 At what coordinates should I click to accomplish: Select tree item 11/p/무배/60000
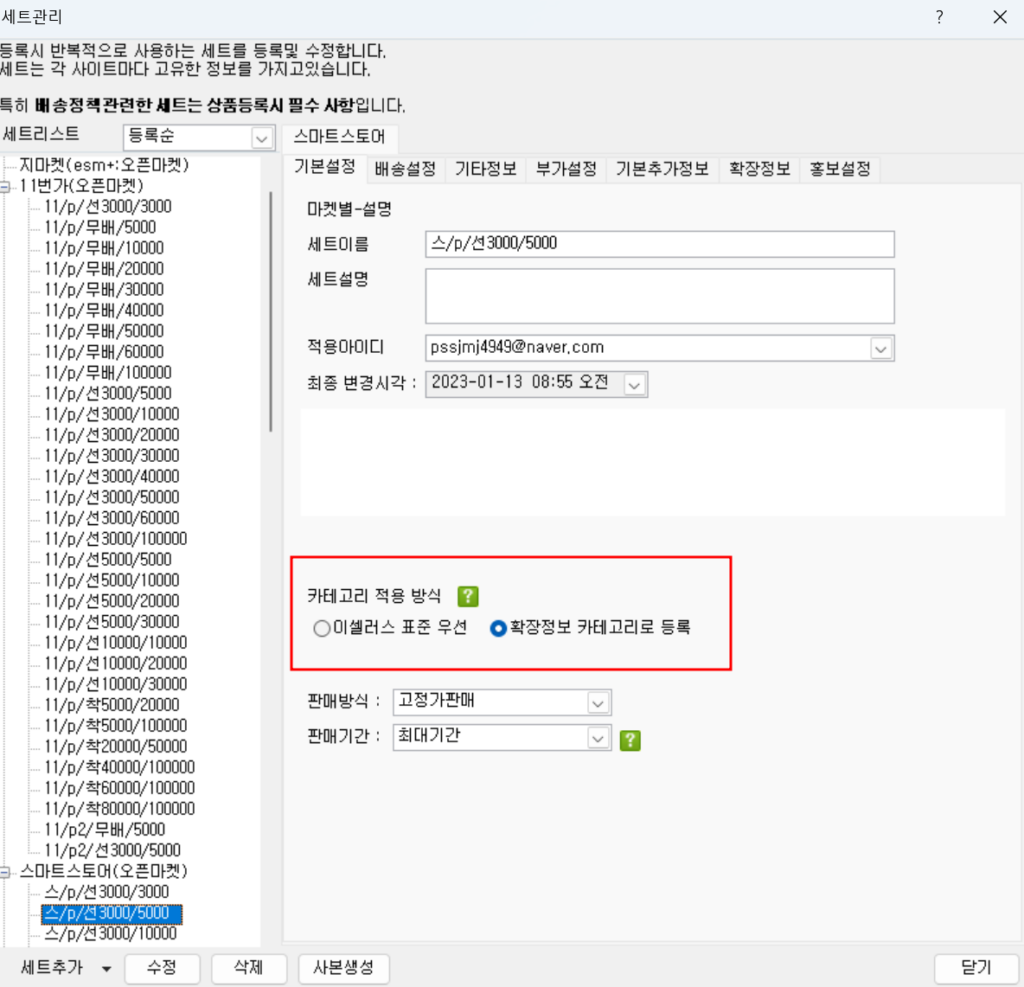[x=104, y=352]
